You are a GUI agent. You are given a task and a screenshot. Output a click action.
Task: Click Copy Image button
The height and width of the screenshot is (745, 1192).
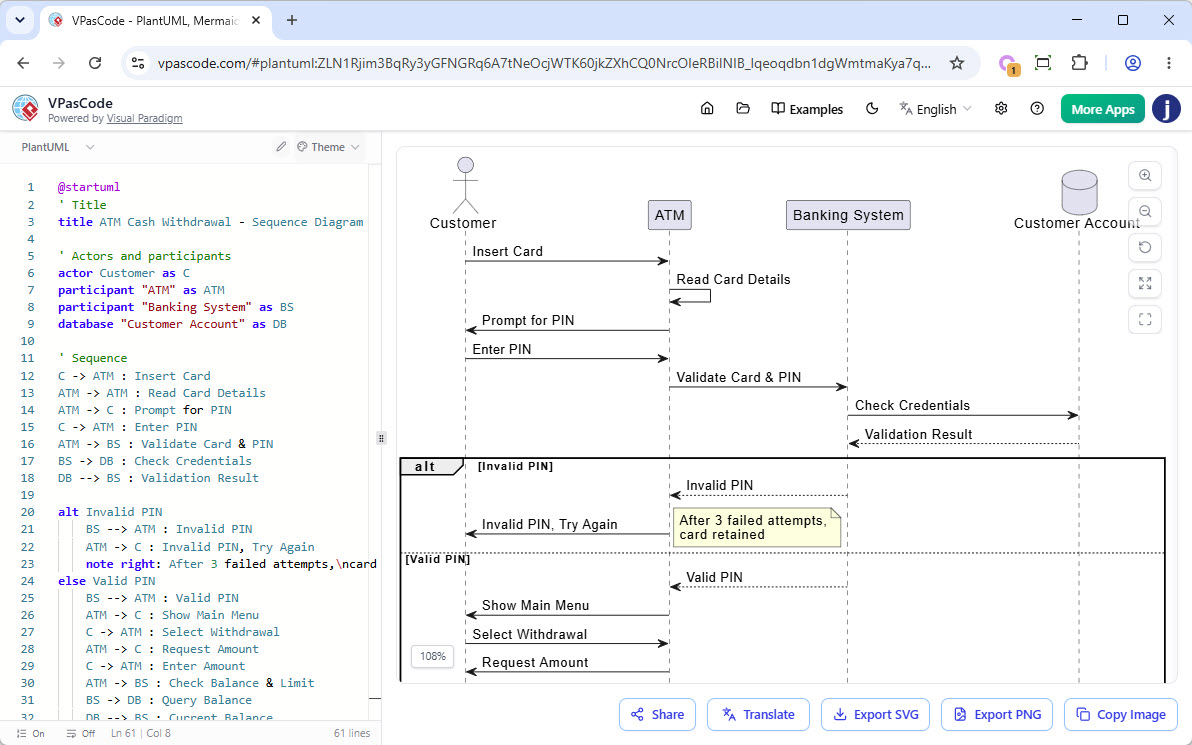point(1121,715)
